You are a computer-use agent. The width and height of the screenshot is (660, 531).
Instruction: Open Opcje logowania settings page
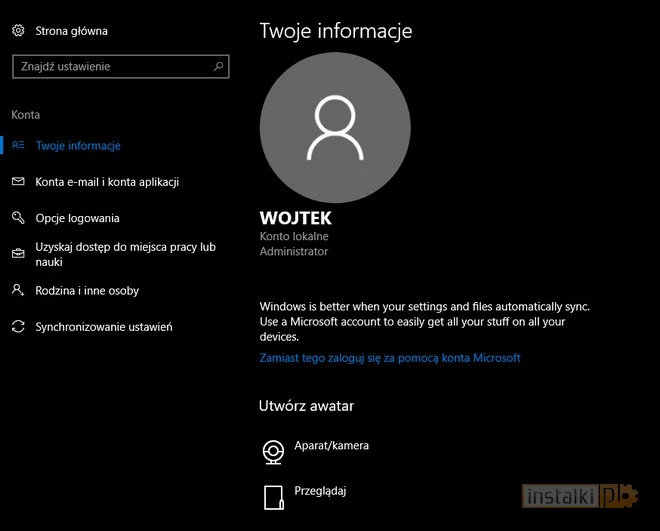click(77, 218)
